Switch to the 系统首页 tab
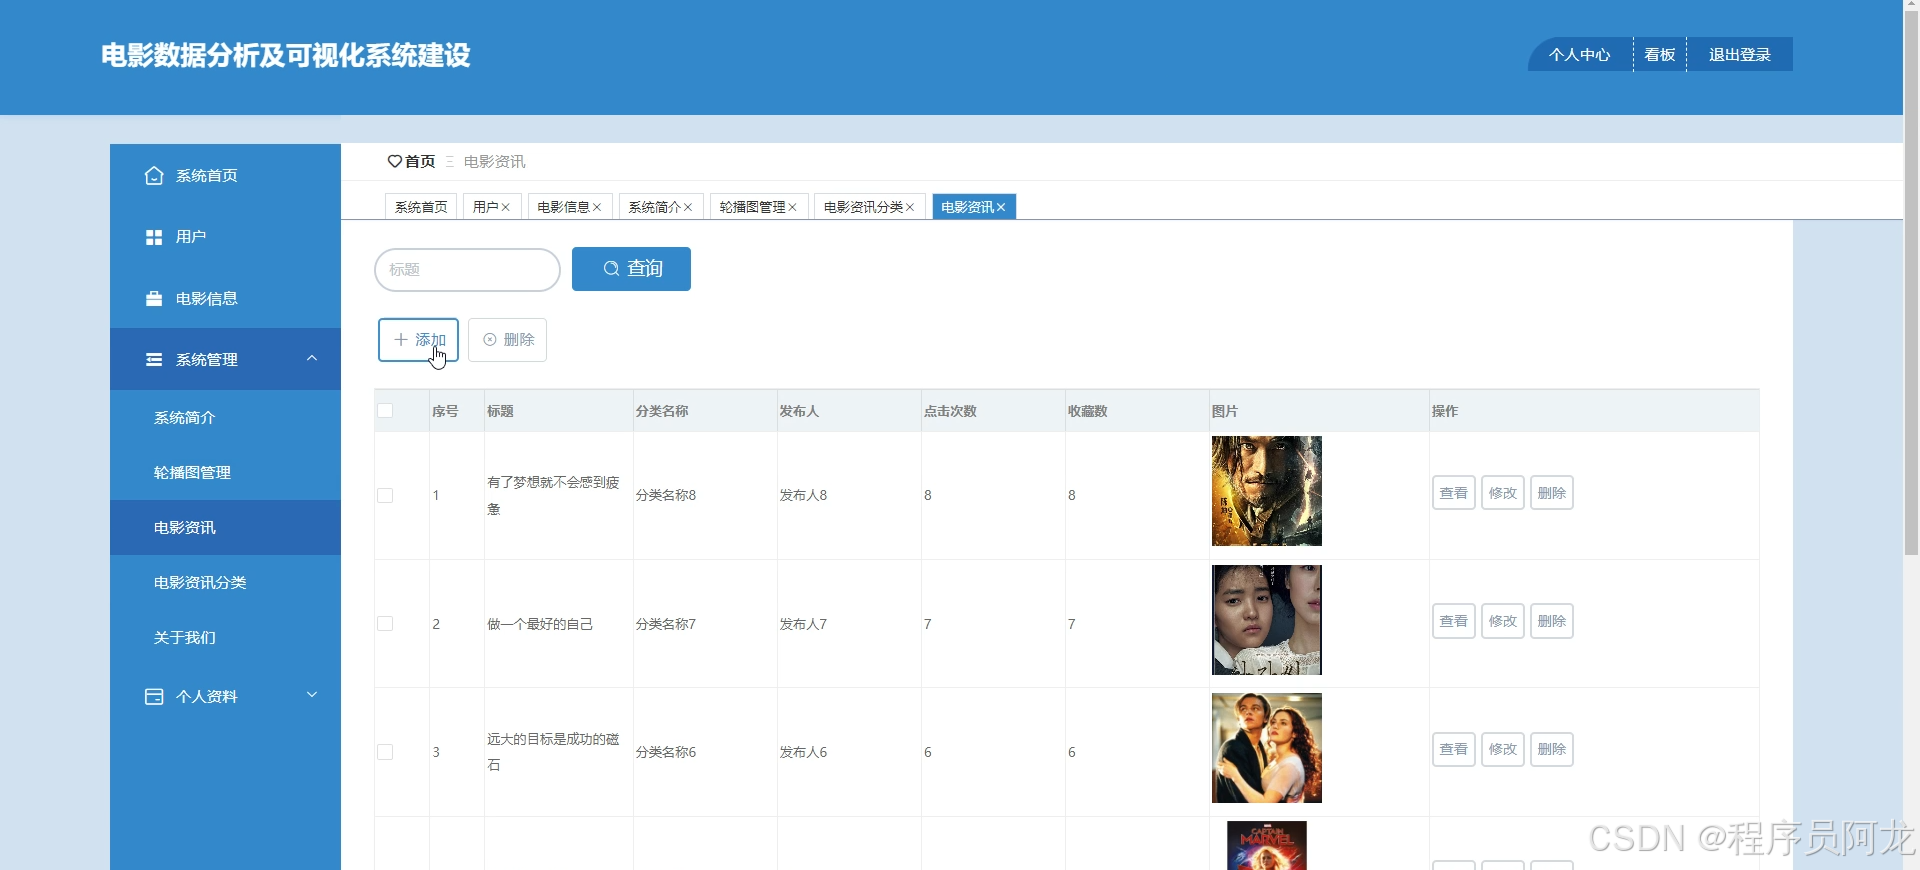Viewport: 1920px width, 870px height. 421,207
